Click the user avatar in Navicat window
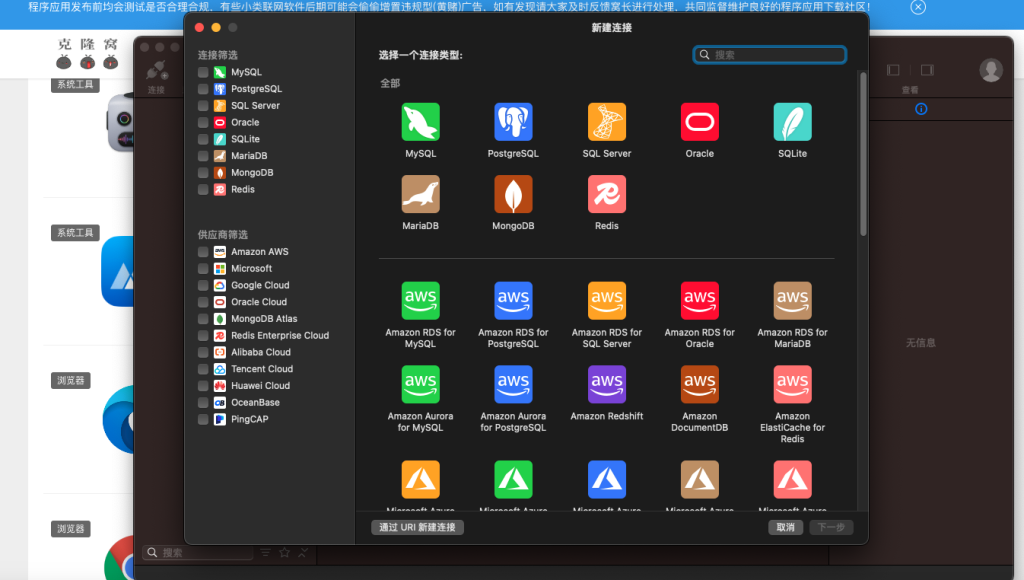This screenshot has height=580, width=1024. [991, 70]
